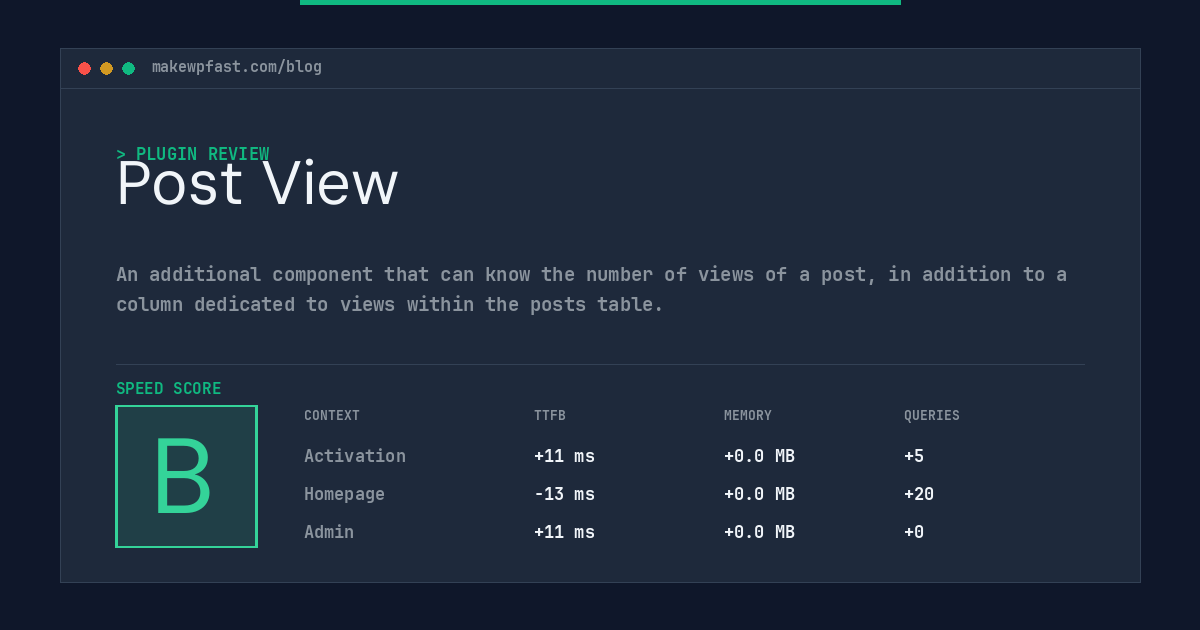Click Activation memory value +0.0 MB
The image size is (1200, 630).
tap(759, 456)
